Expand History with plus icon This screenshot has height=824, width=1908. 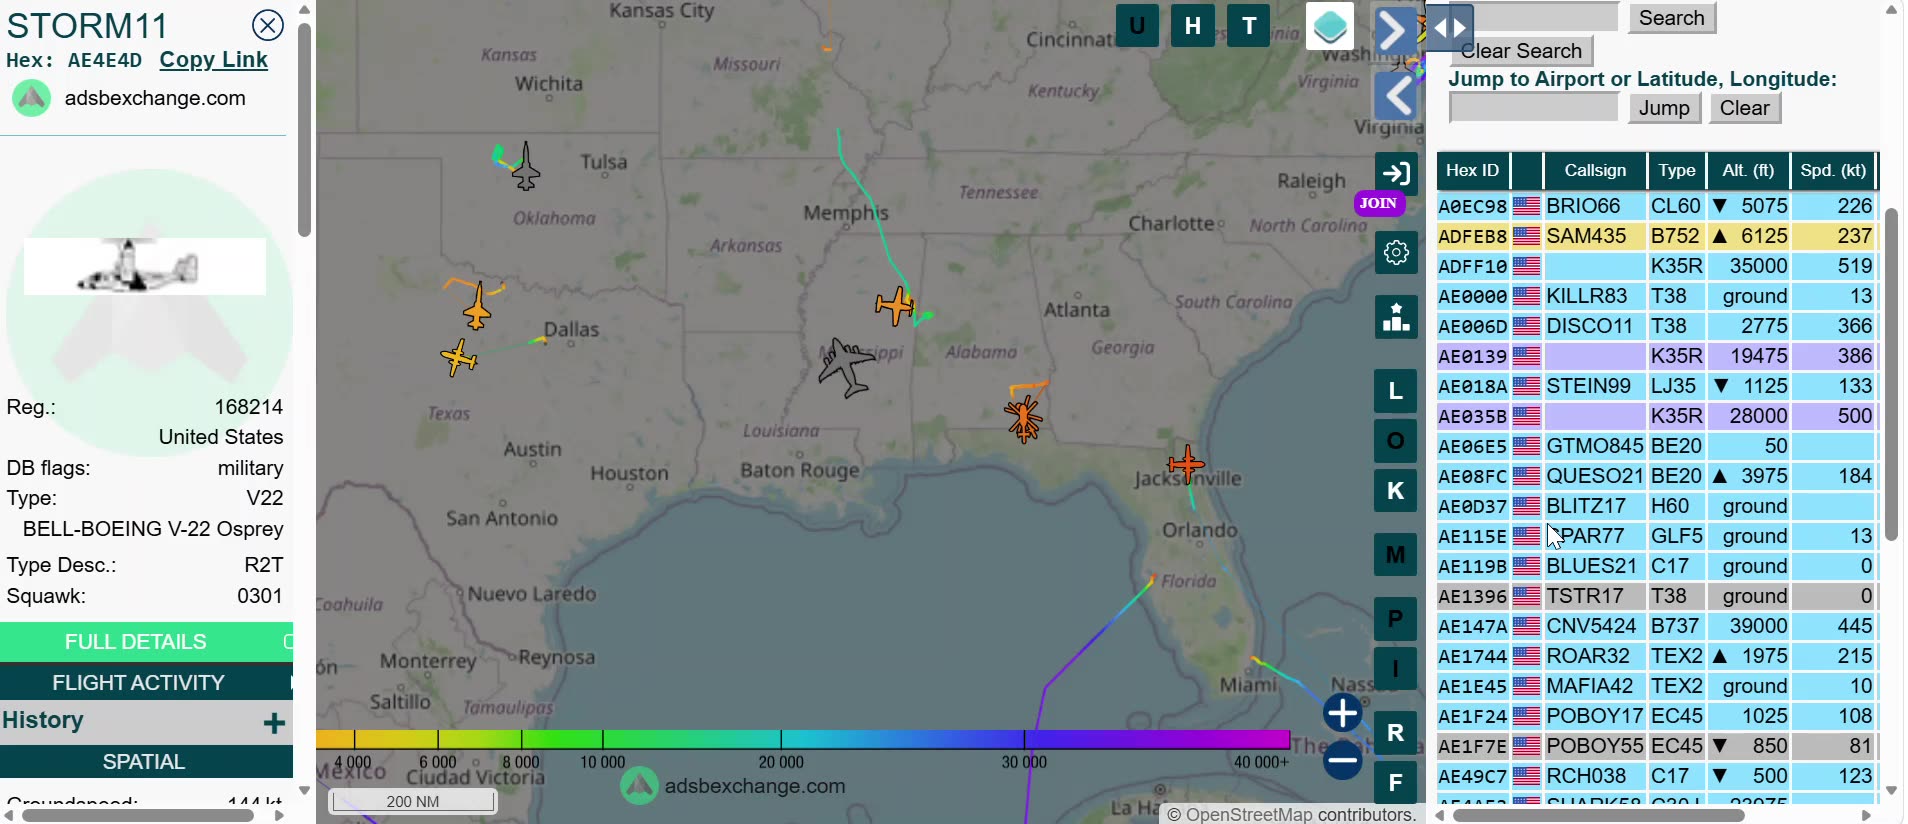274,722
